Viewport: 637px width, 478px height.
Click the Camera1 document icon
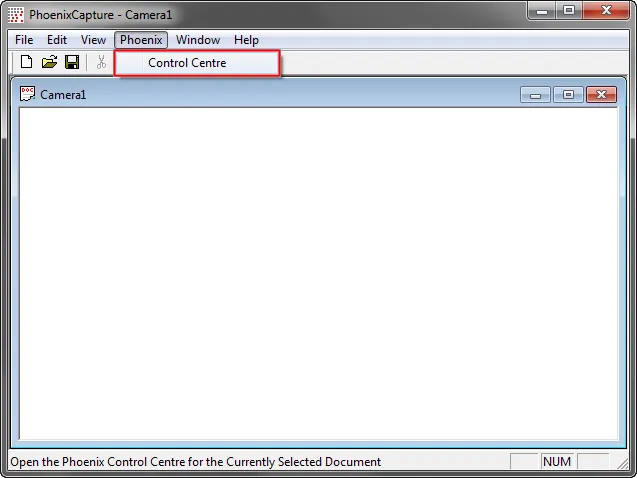point(28,94)
